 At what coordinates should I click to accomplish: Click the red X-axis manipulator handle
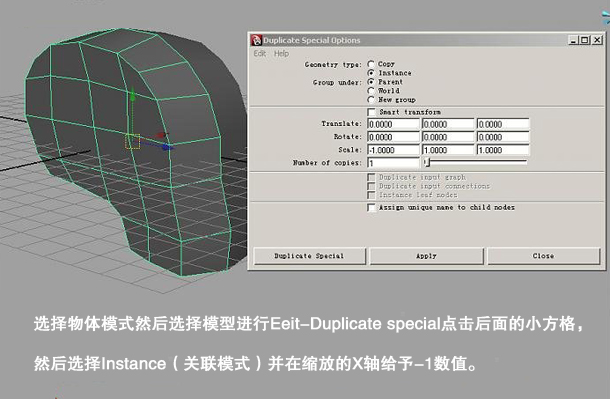[161, 135]
